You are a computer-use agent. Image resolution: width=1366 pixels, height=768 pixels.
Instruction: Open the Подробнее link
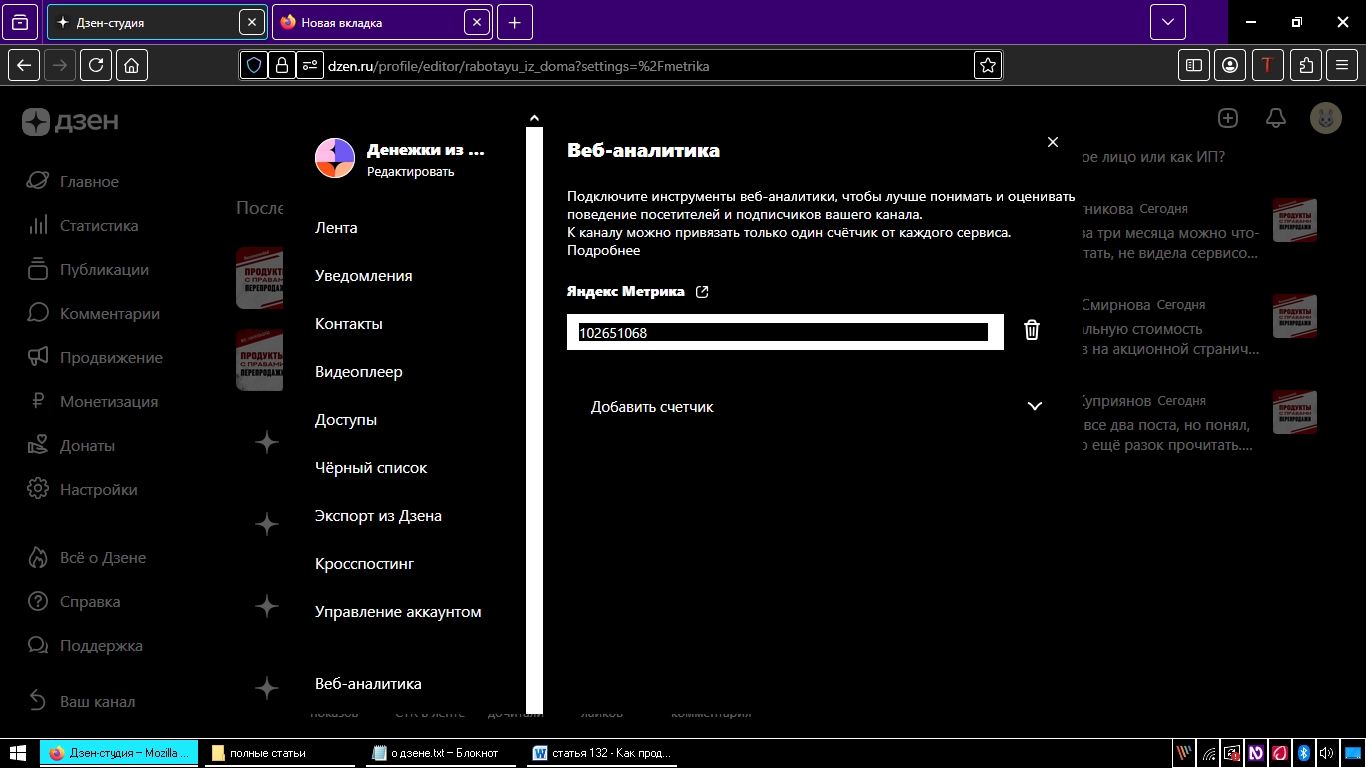point(603,251)
